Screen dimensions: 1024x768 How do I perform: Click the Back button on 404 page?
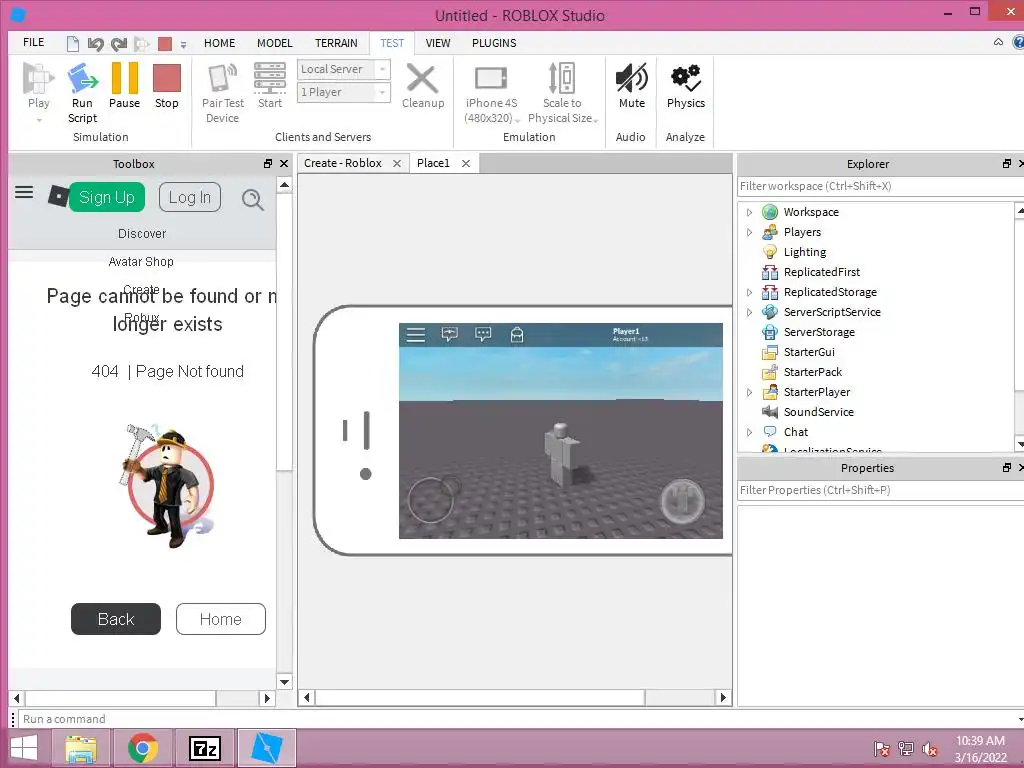(x=116, y=619)
